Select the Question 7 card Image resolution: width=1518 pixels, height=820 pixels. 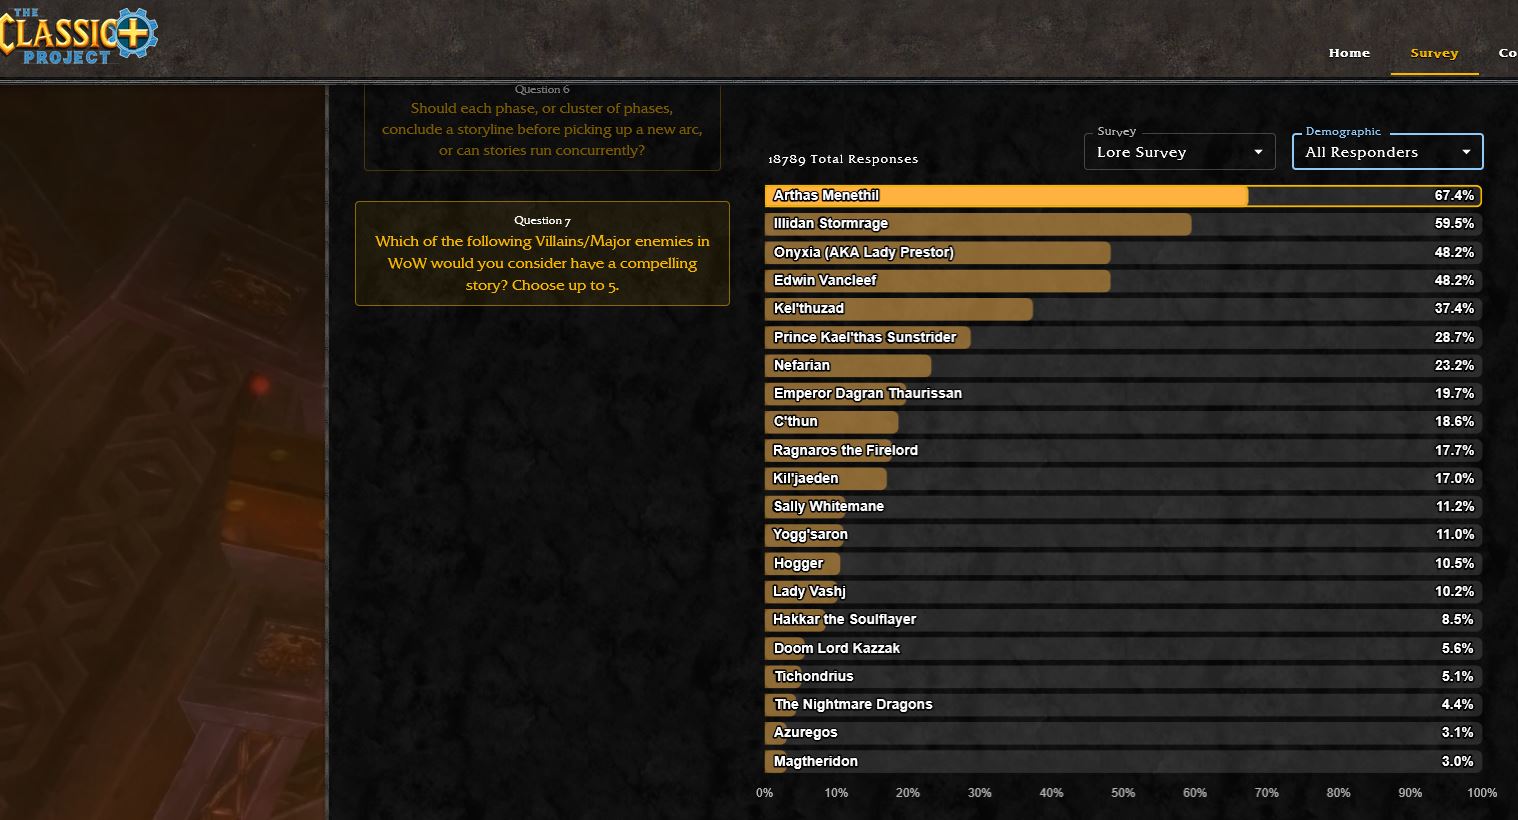(x=542, y=253)
